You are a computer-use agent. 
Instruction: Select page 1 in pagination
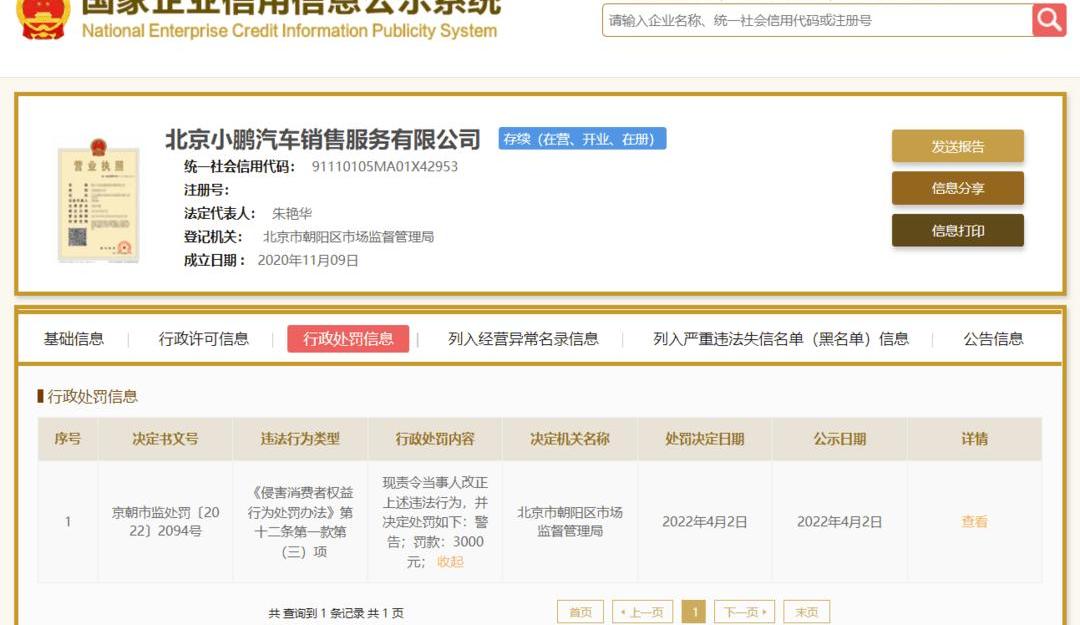coord(694,612)
